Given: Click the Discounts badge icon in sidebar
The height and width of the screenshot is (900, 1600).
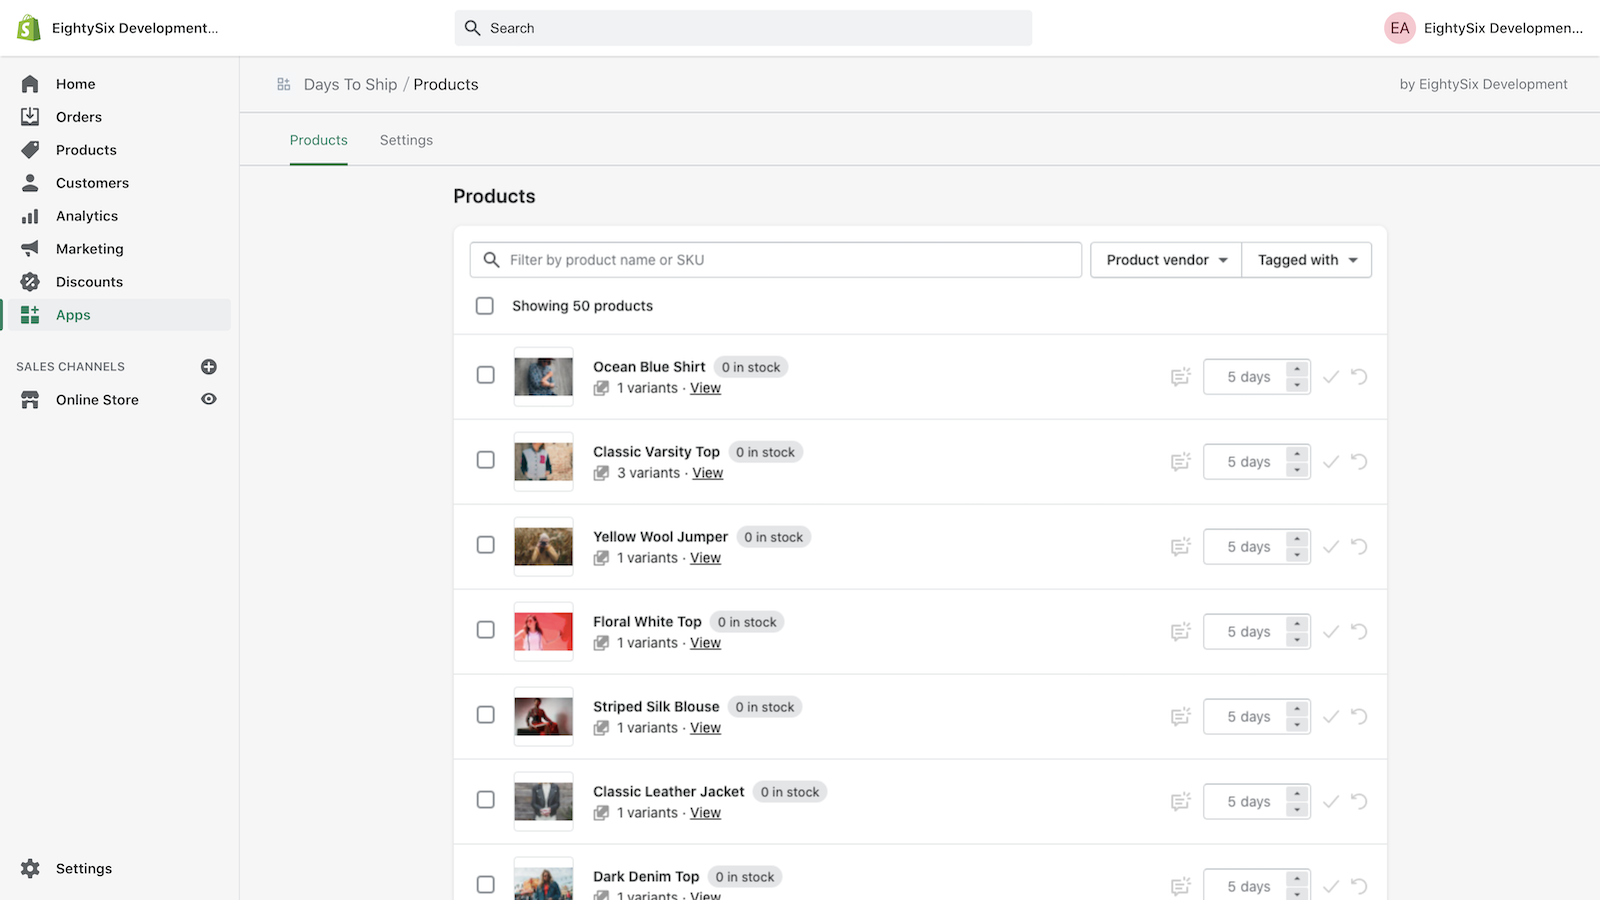Looking at the screenshot, I should pyautogui.click(x=30, y=282).
